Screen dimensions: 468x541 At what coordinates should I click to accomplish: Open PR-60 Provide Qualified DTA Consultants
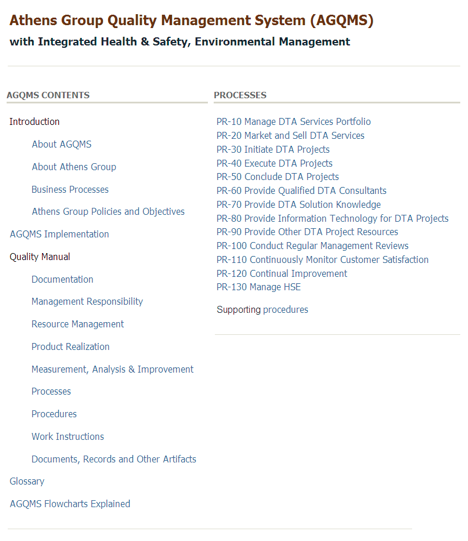(x=301, y=191)
